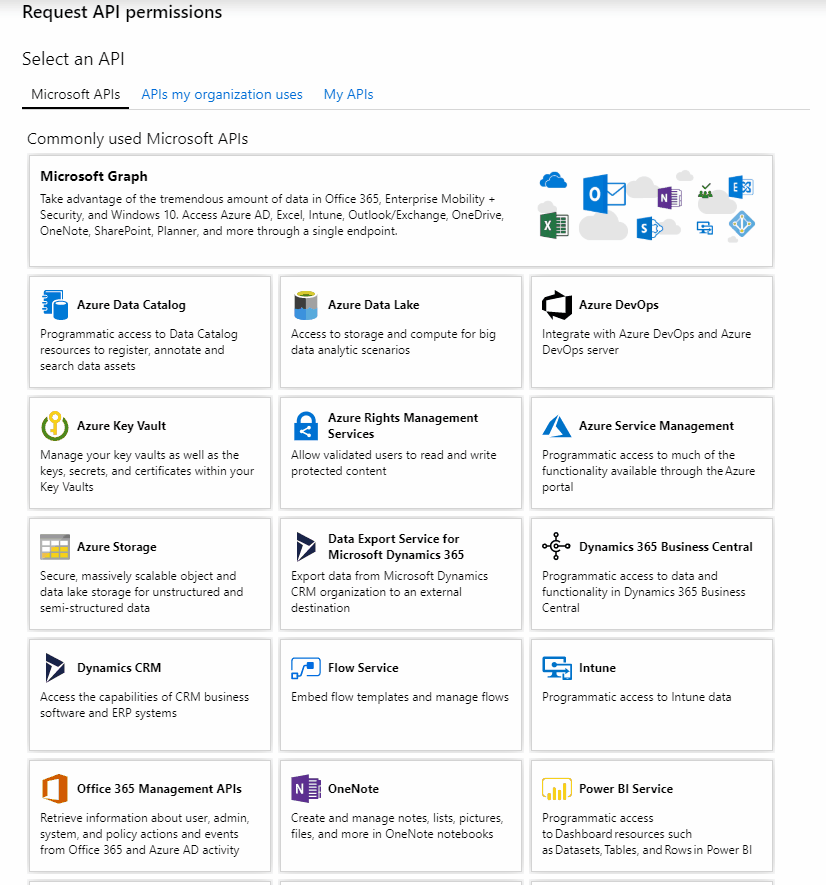Screen dimensions: 826x885
Task: Click the "Select an API" heading
Action: pyautogui.click(x=73, y=59)
